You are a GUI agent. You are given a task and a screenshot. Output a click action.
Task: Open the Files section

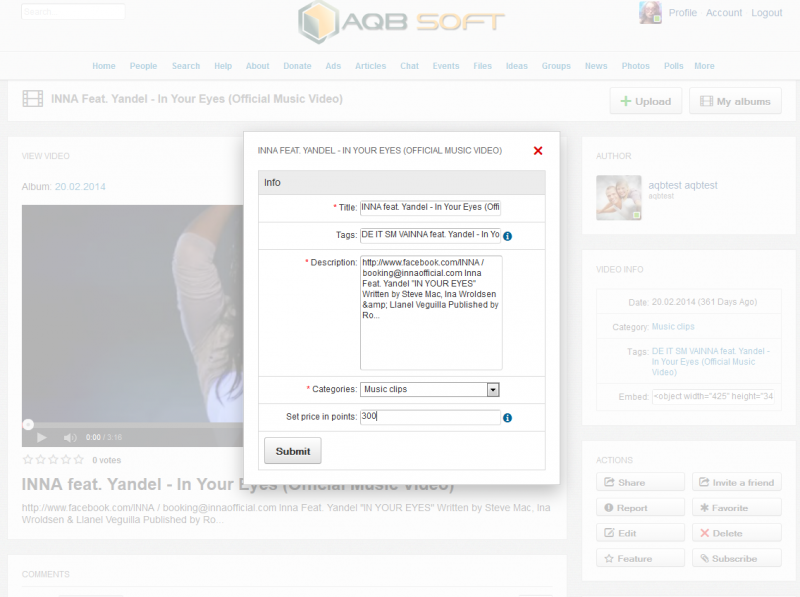point(482,66)
